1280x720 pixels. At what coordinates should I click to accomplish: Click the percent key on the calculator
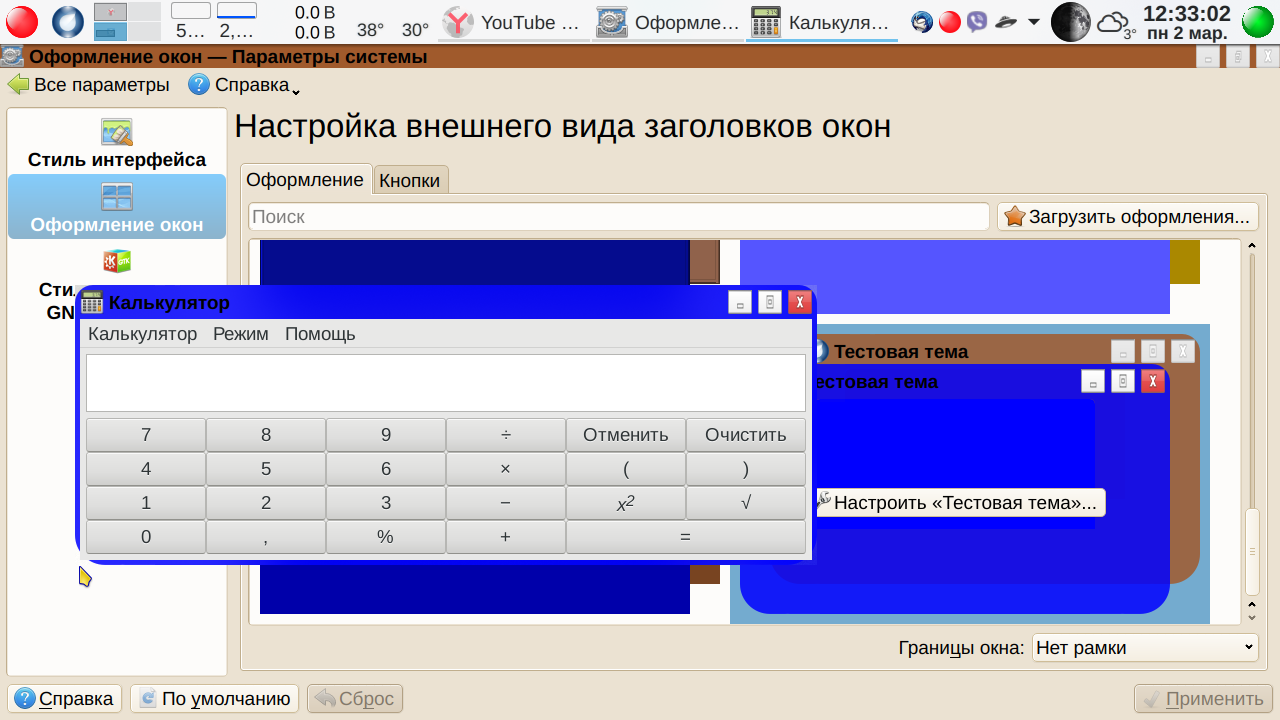tap(386, 537)
